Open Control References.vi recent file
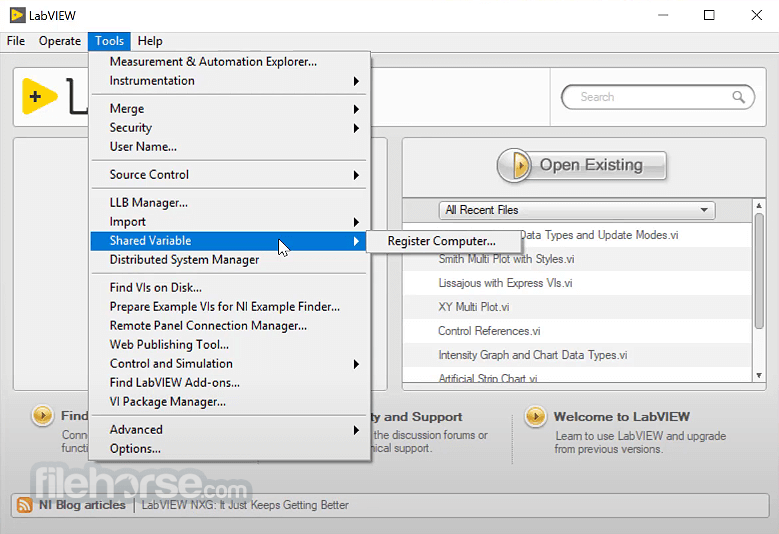 click(578, 331)
